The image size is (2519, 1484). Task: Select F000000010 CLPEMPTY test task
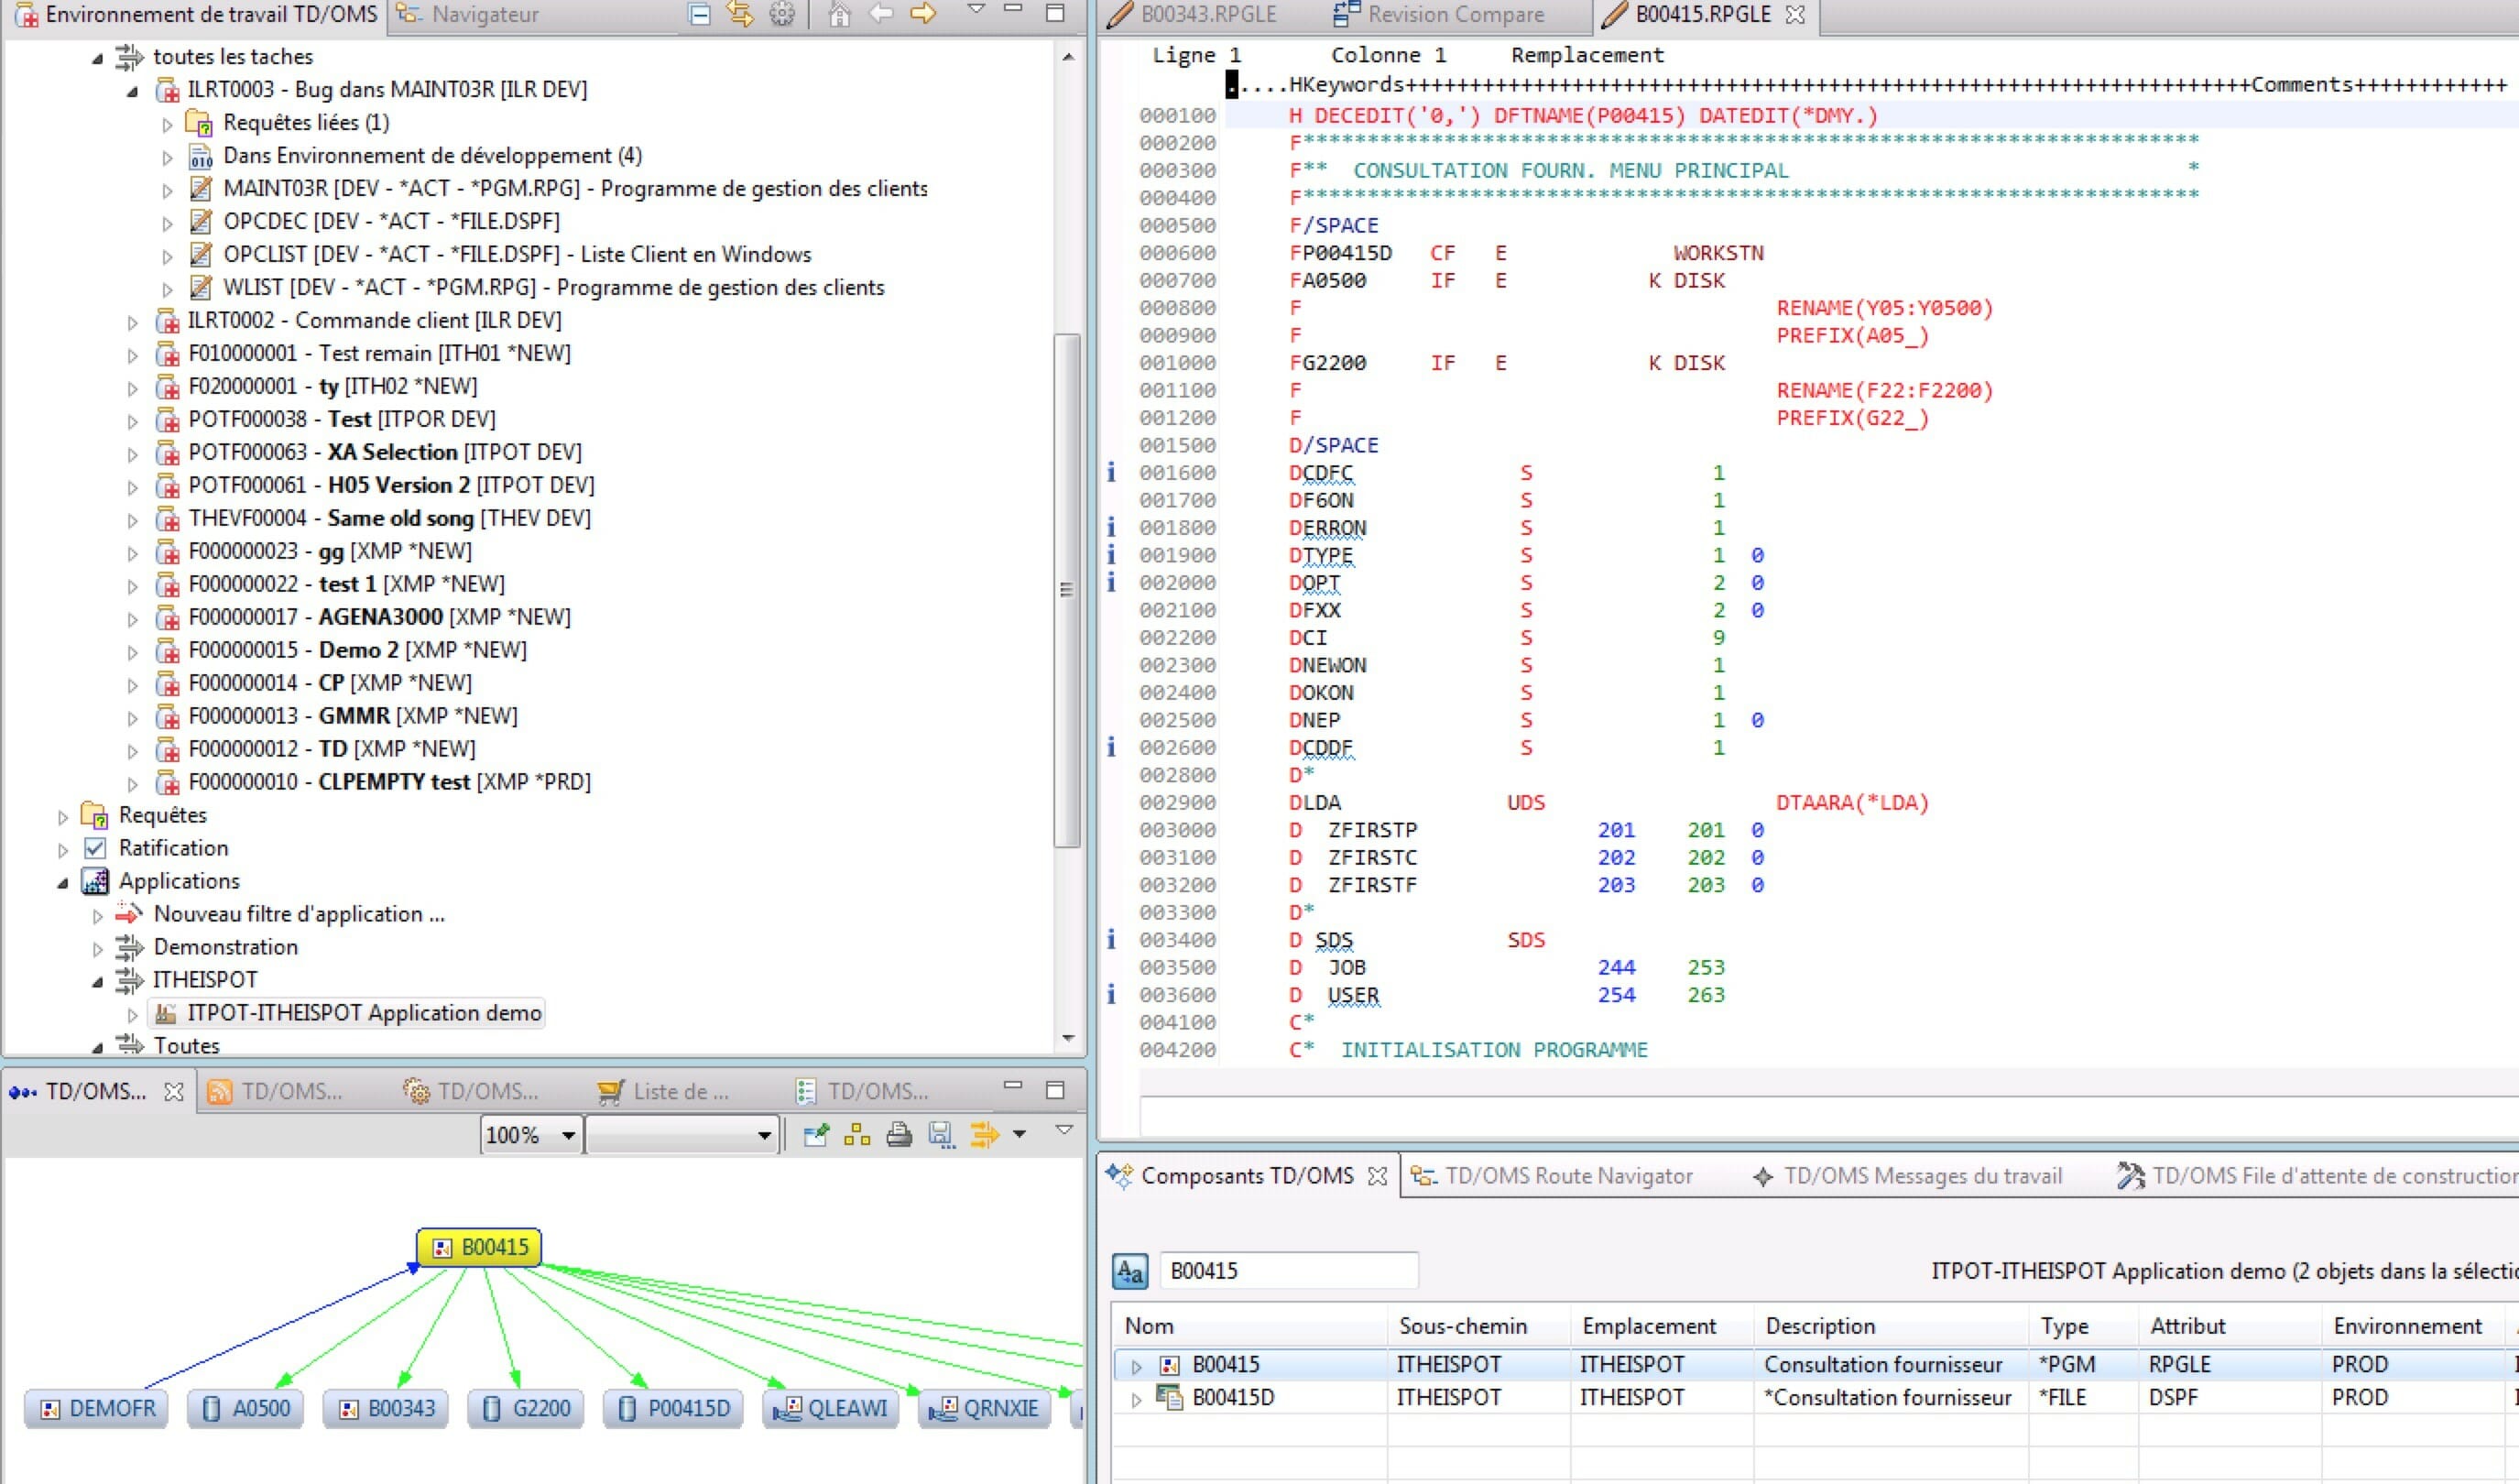(x=373, y=782)
